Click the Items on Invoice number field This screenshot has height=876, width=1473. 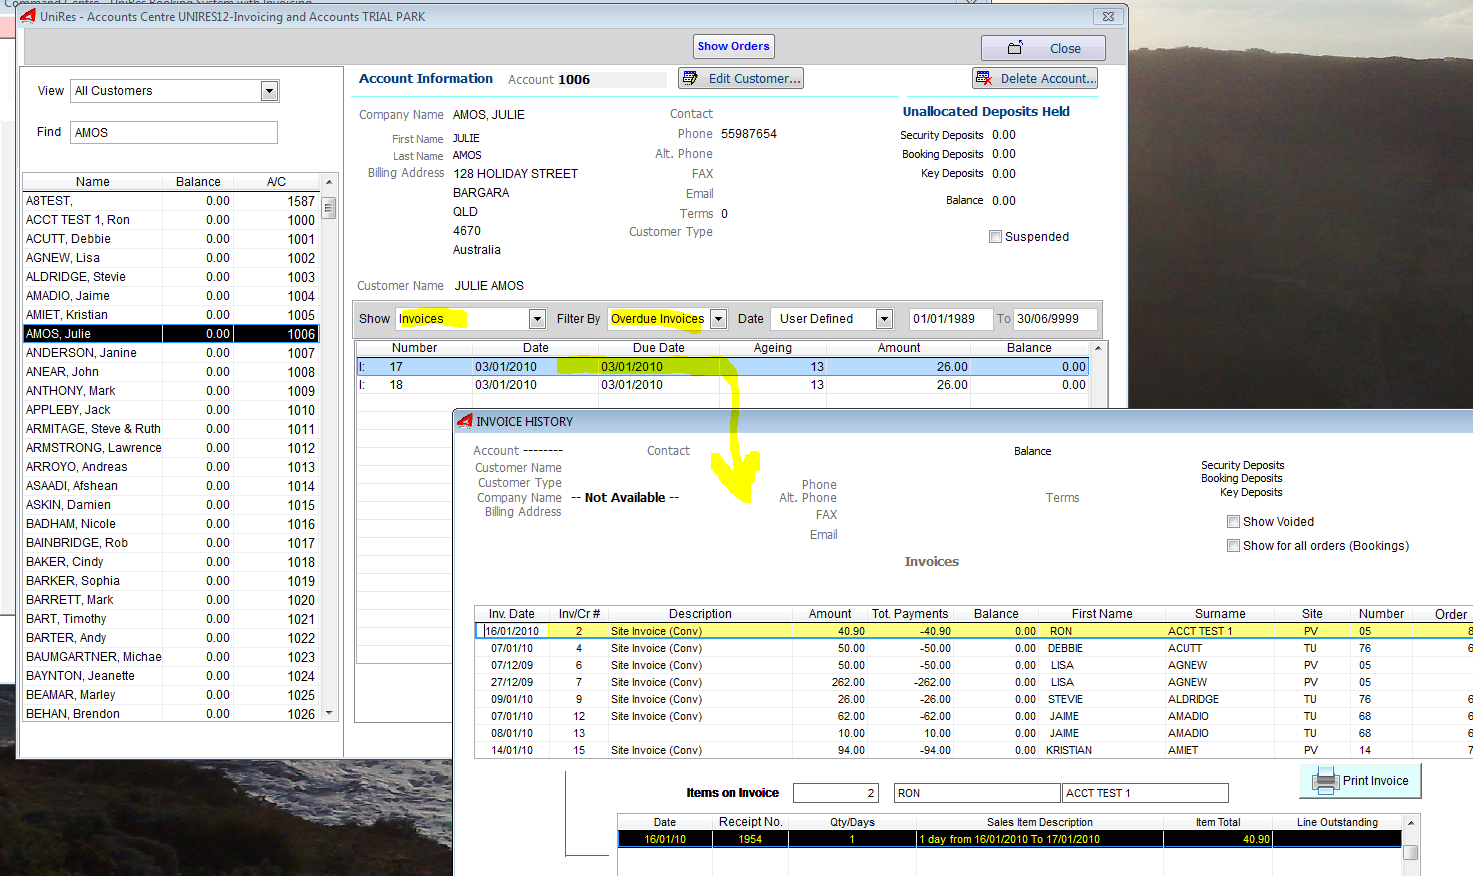pyautogui.click(x=836, y=793)
